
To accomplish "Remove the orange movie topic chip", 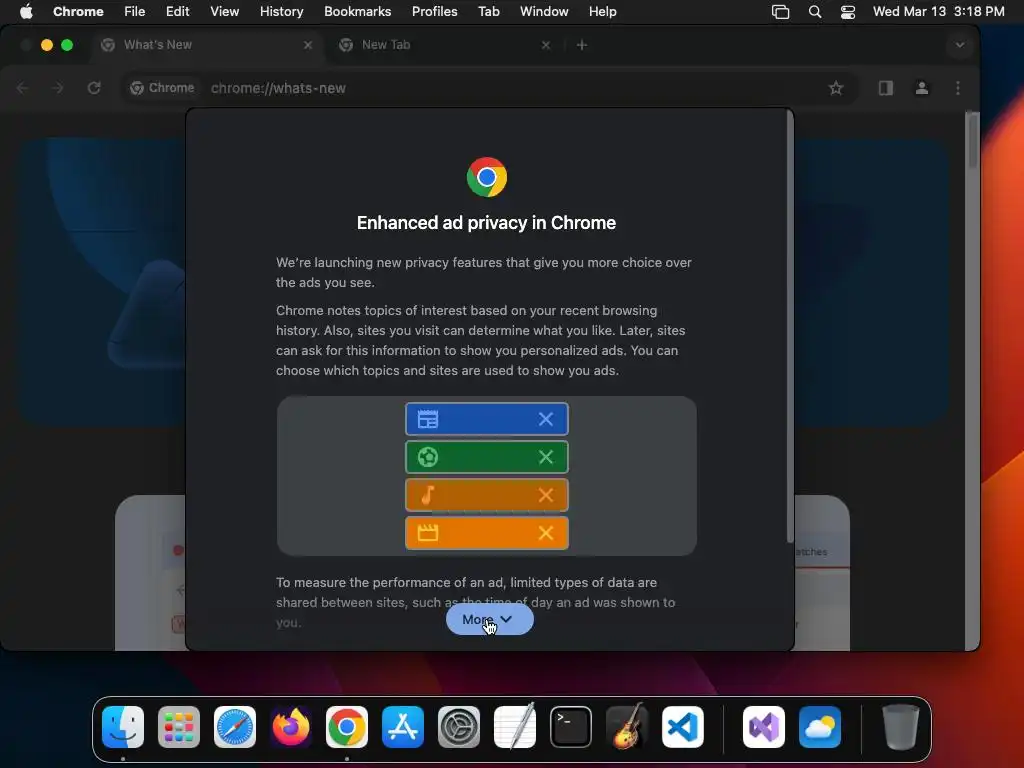I will coord(546,533).
